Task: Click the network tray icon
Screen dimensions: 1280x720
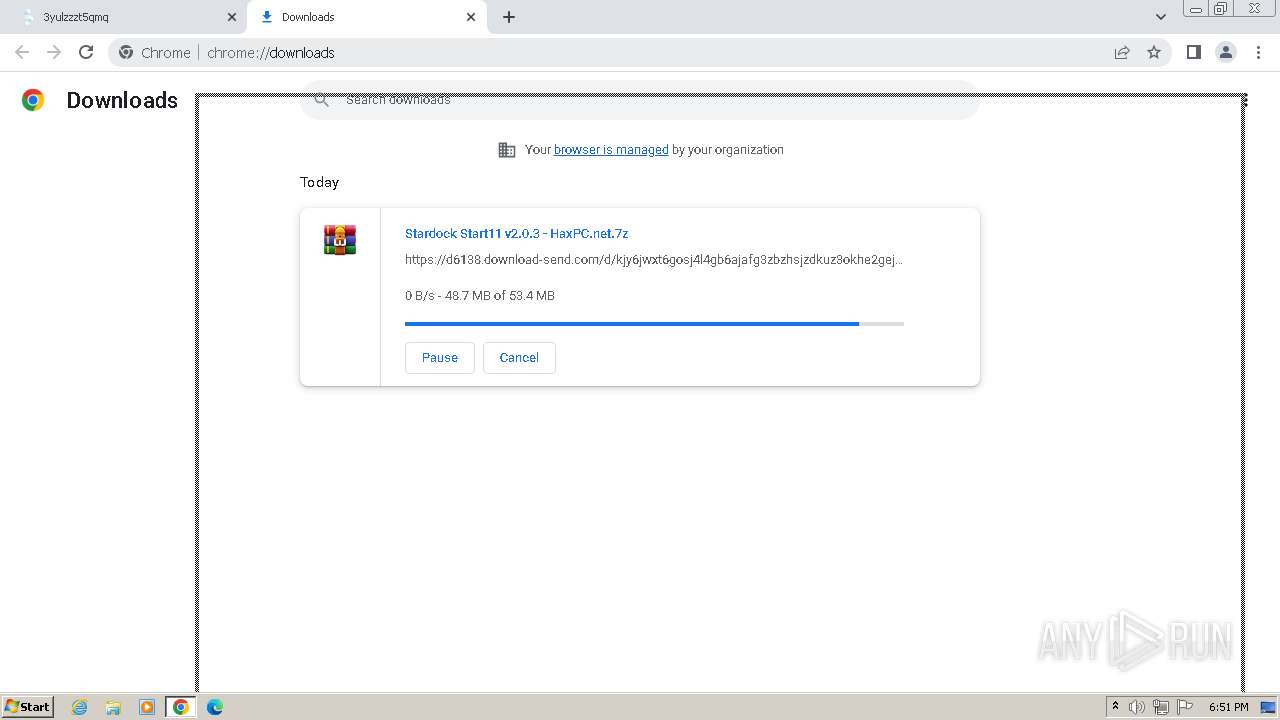Action: tap(1160, 707)
